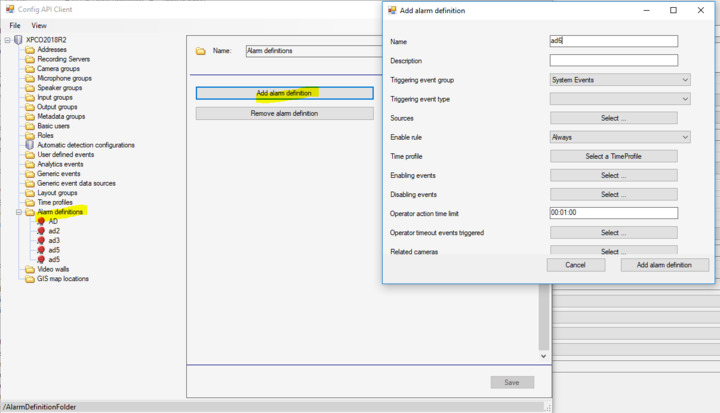Select the Camera groups tree item

(57, 69)
